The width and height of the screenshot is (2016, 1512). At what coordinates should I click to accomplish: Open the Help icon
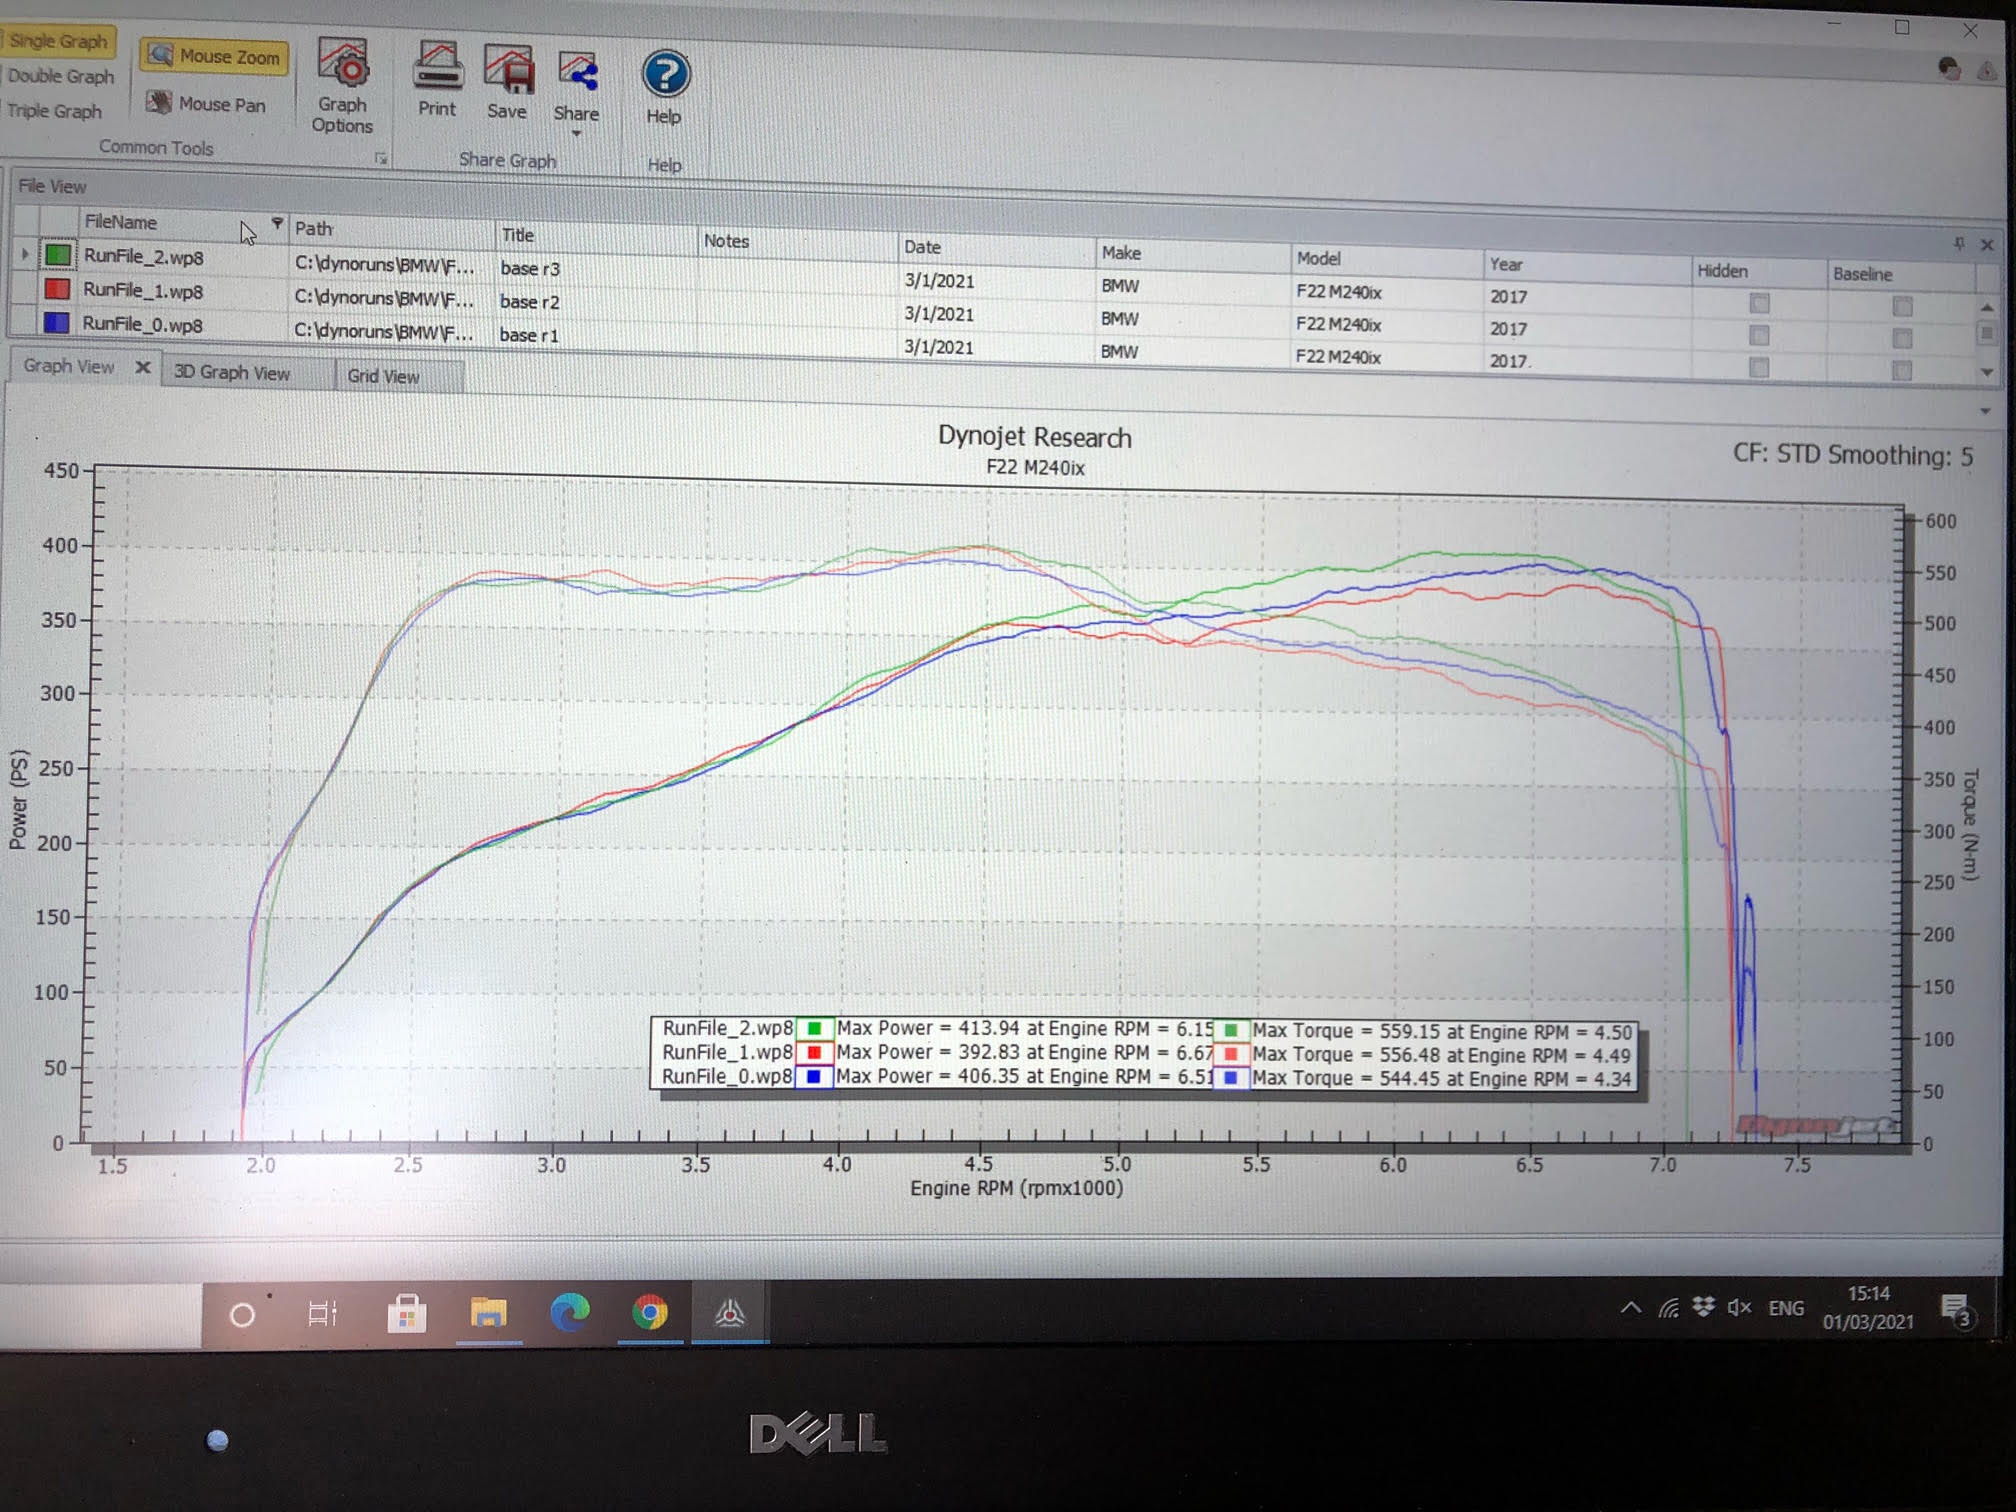[x=664, y=88]
